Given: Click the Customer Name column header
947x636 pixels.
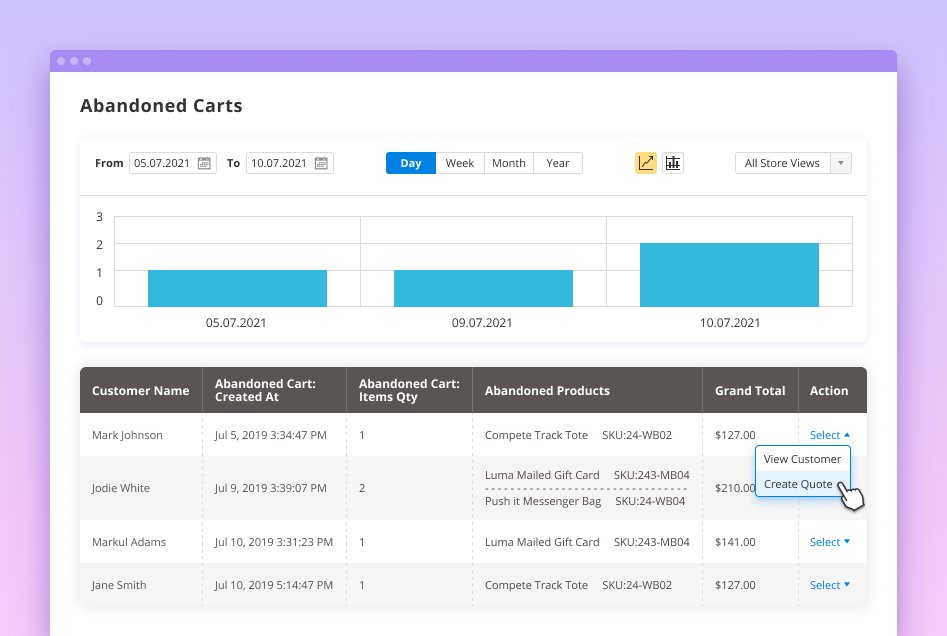Looking at the screenshot, I should (x=141, y=391).
